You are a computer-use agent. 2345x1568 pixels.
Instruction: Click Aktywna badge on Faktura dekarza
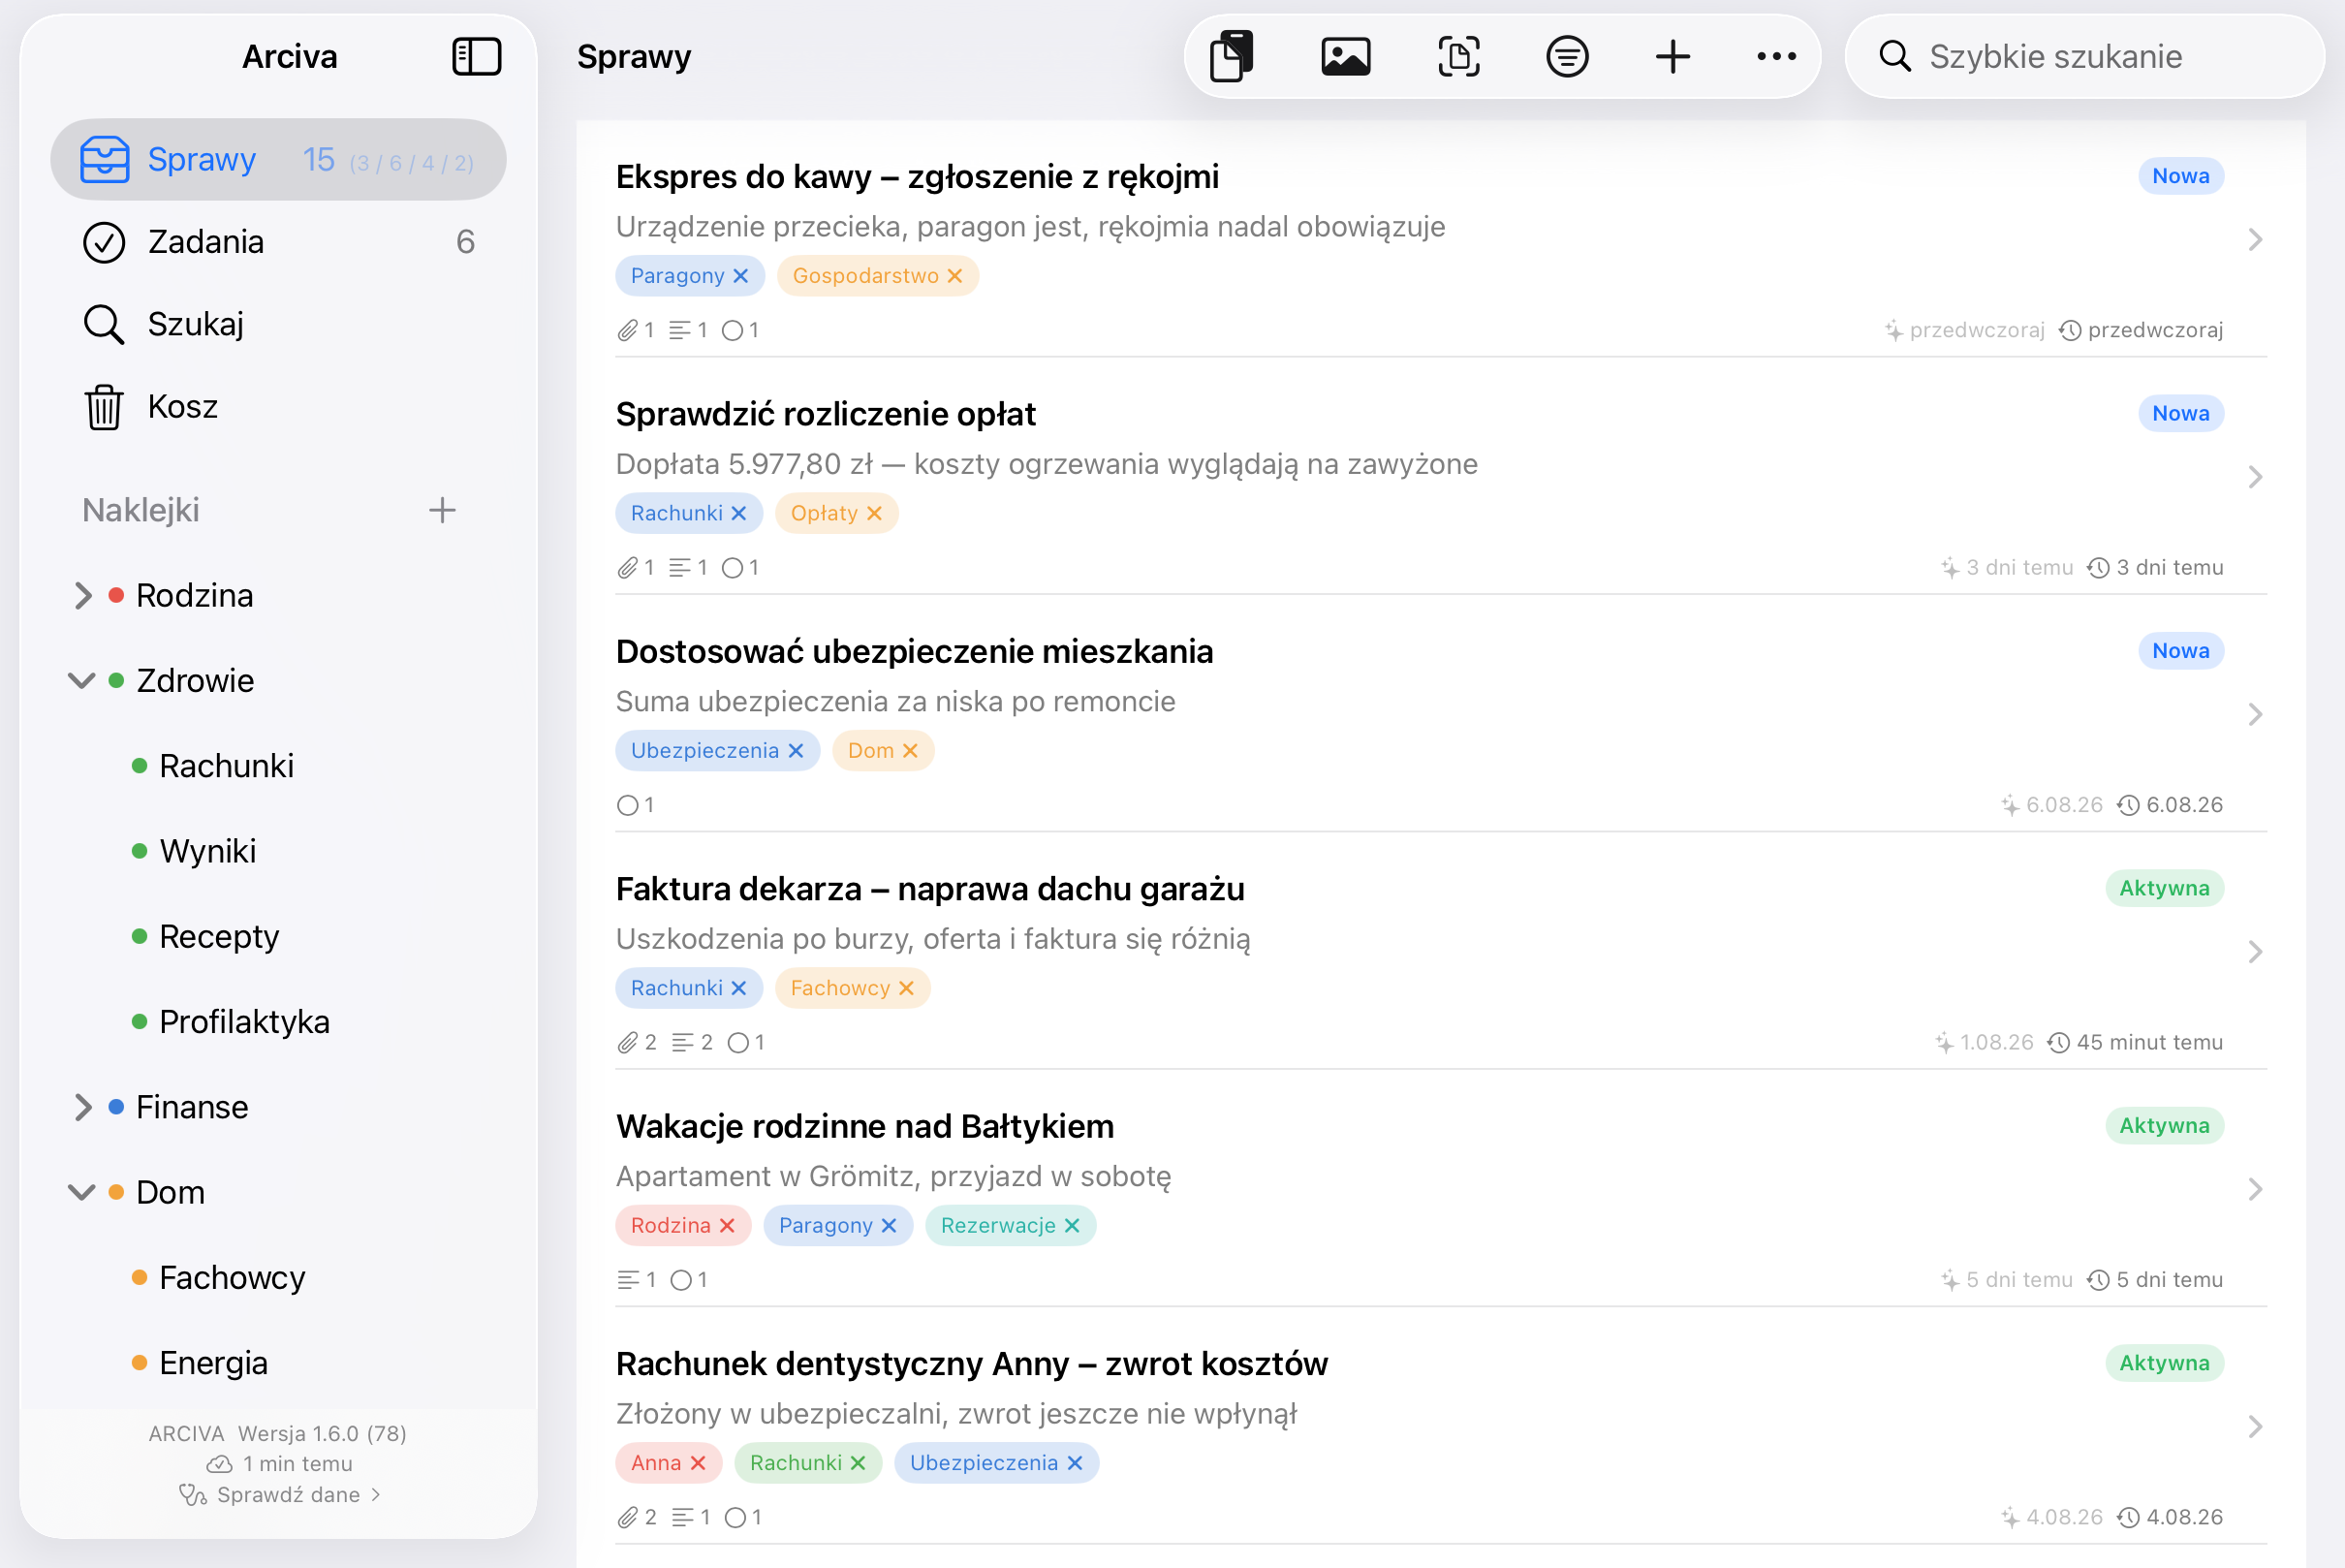tap(2164, 888)
